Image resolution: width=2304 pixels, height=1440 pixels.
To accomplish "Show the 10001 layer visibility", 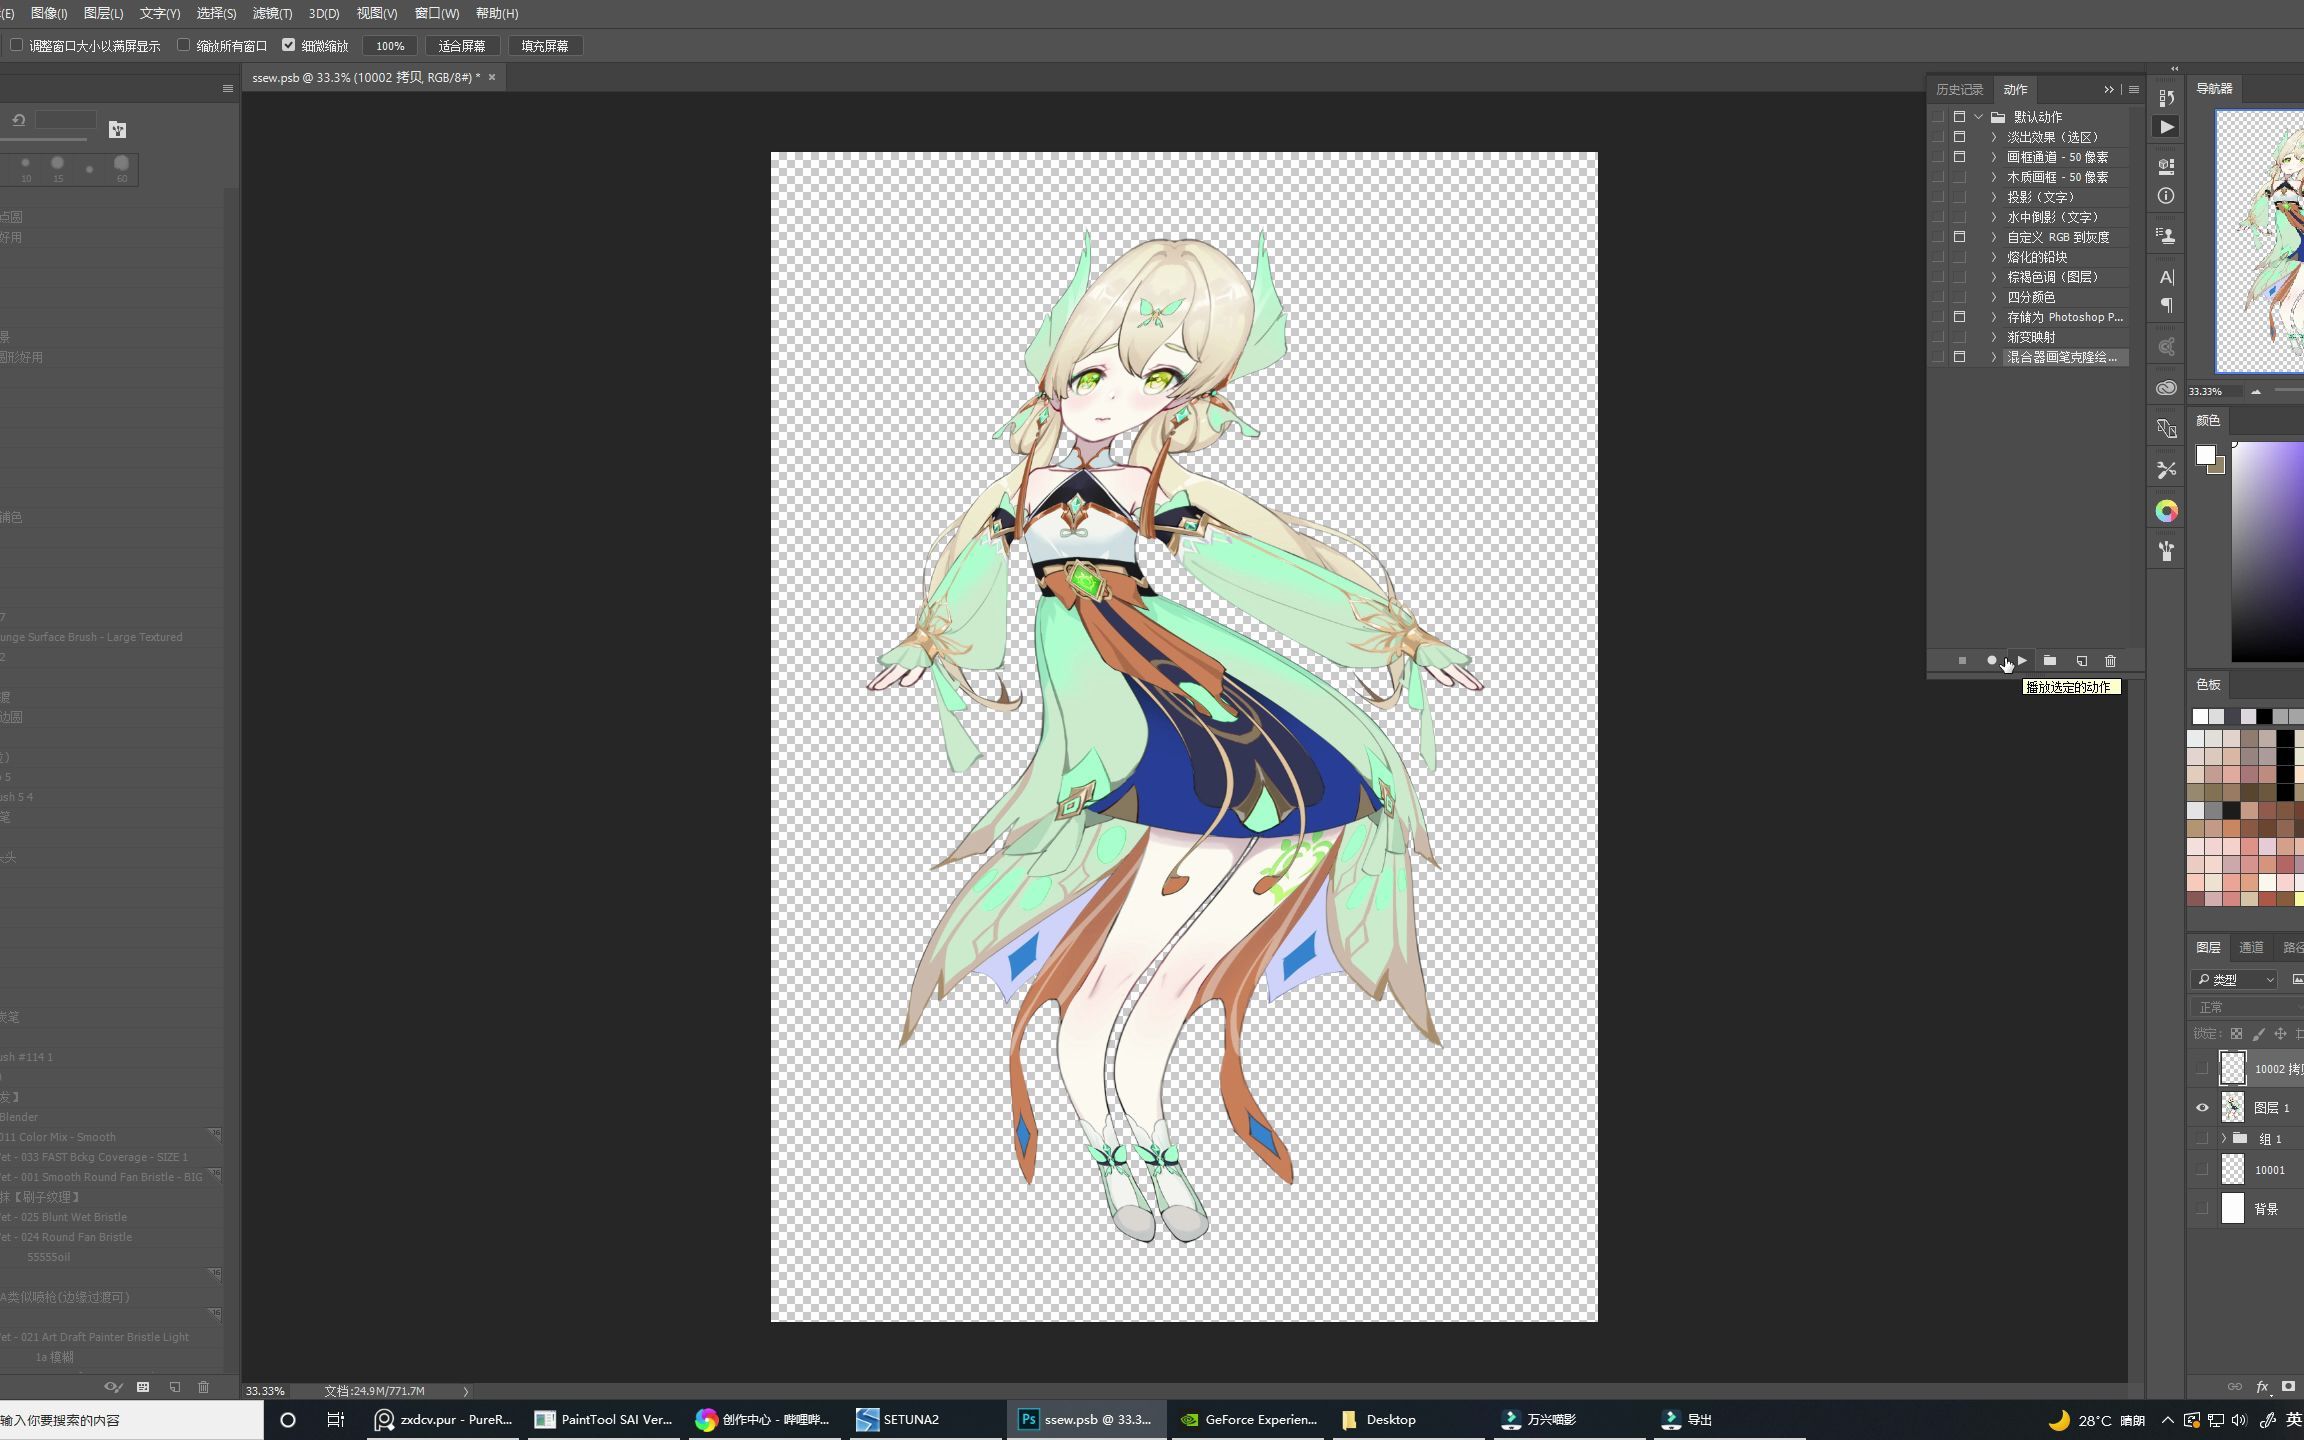I will click(2202, 1169).
